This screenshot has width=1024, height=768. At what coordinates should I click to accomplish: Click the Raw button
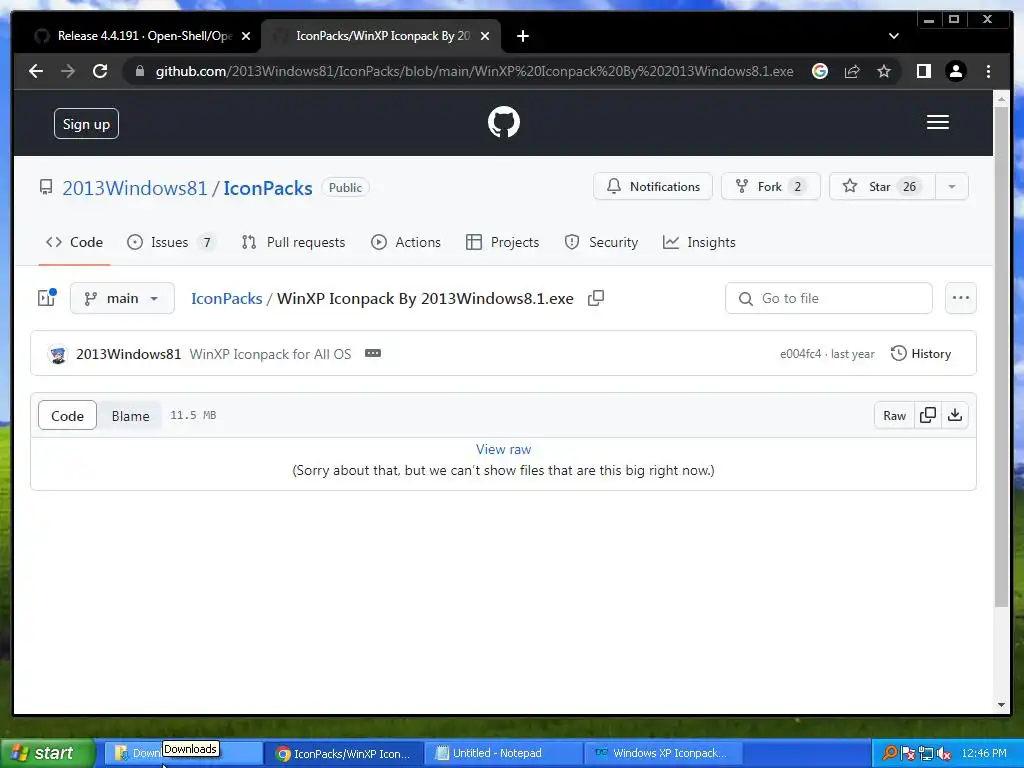pos(894,415)
